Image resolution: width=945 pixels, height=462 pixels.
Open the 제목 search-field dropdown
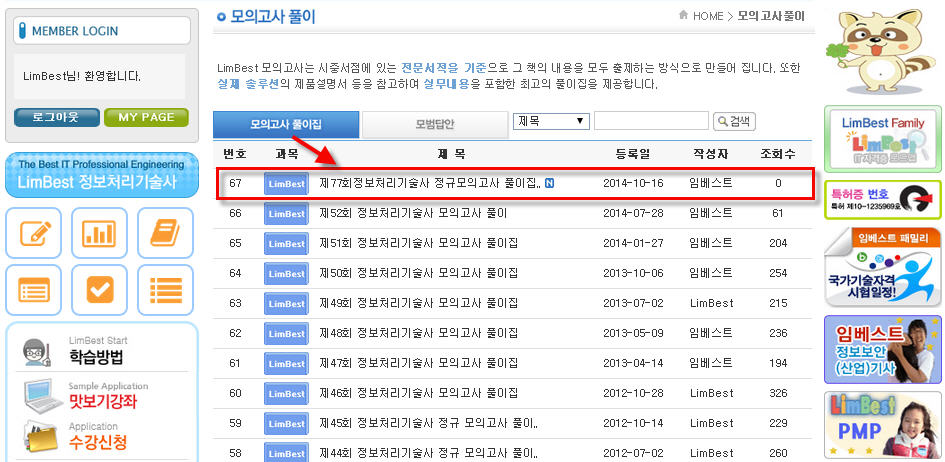[x=551, y=121]
